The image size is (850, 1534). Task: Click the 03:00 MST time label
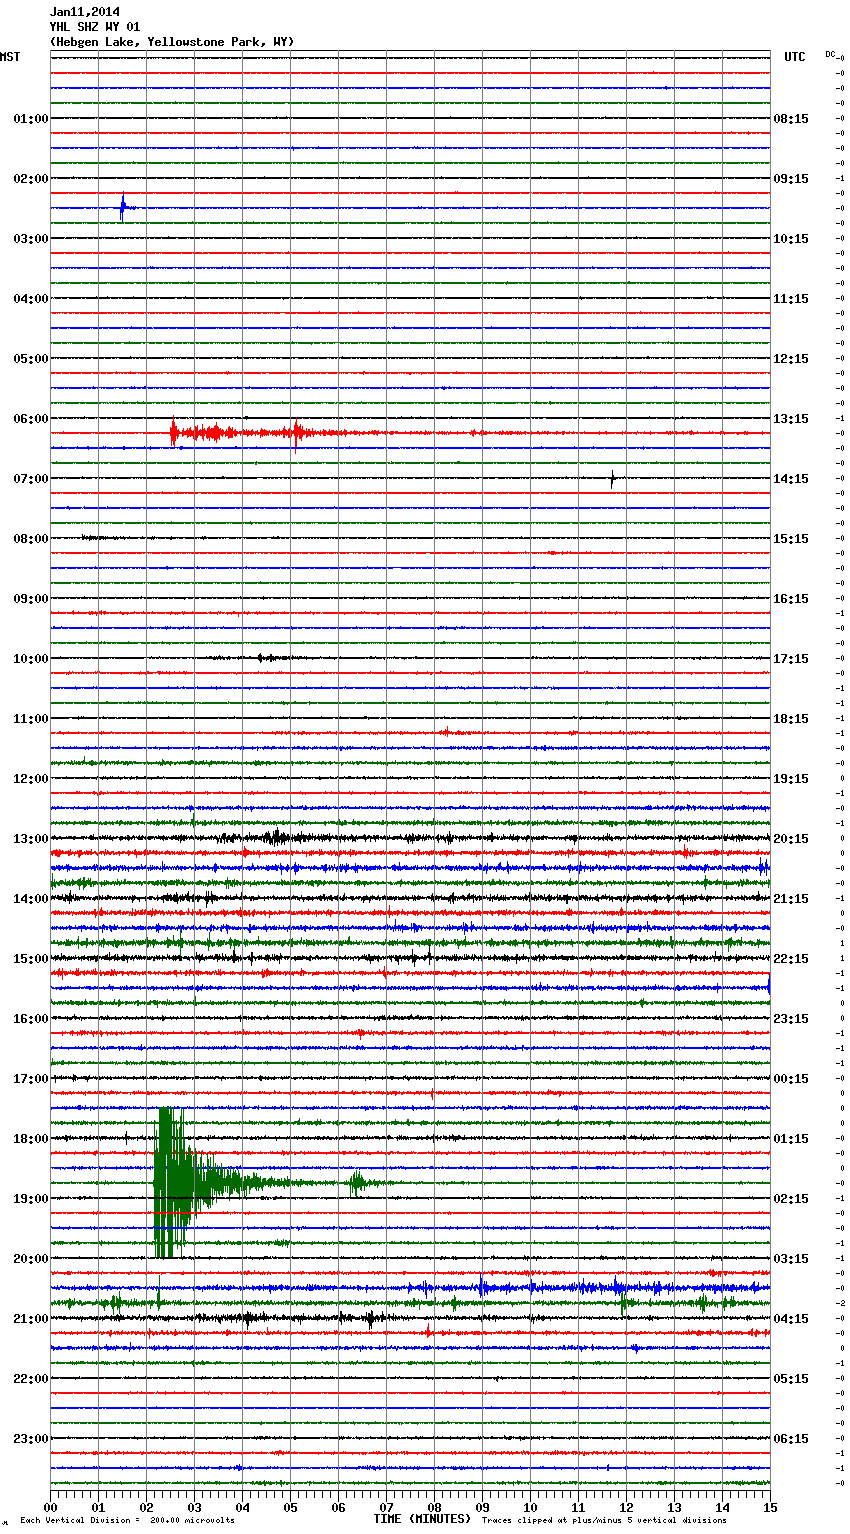point(31,239)
